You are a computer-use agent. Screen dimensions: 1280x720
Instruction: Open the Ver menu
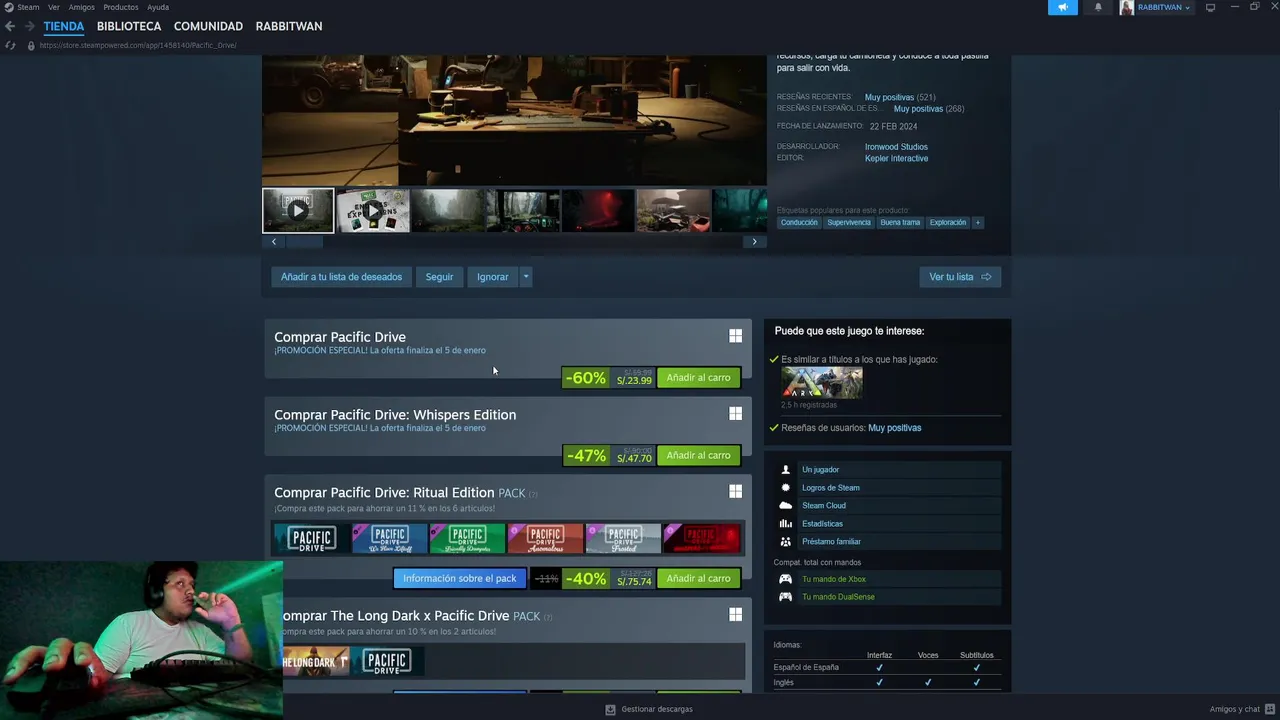[x=54, y=7]
